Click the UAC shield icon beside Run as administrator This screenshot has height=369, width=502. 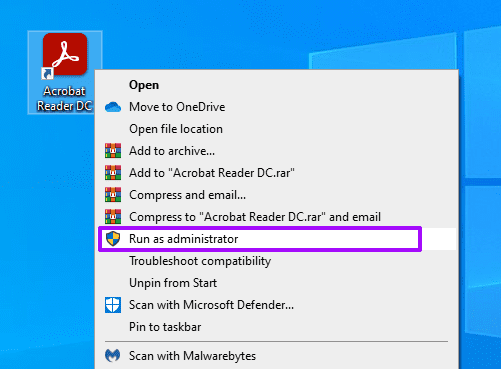click(113, 239)
